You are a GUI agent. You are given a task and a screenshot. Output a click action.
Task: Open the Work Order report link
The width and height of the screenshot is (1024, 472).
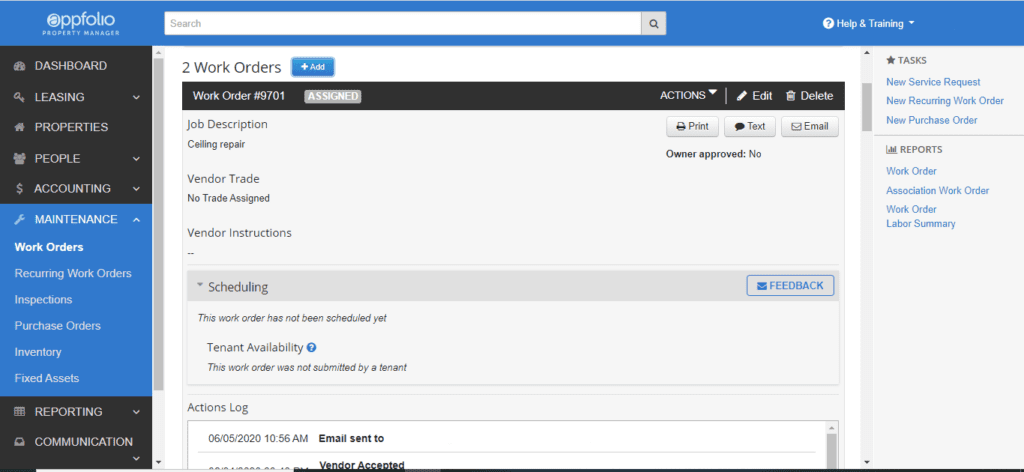point(911,171)
